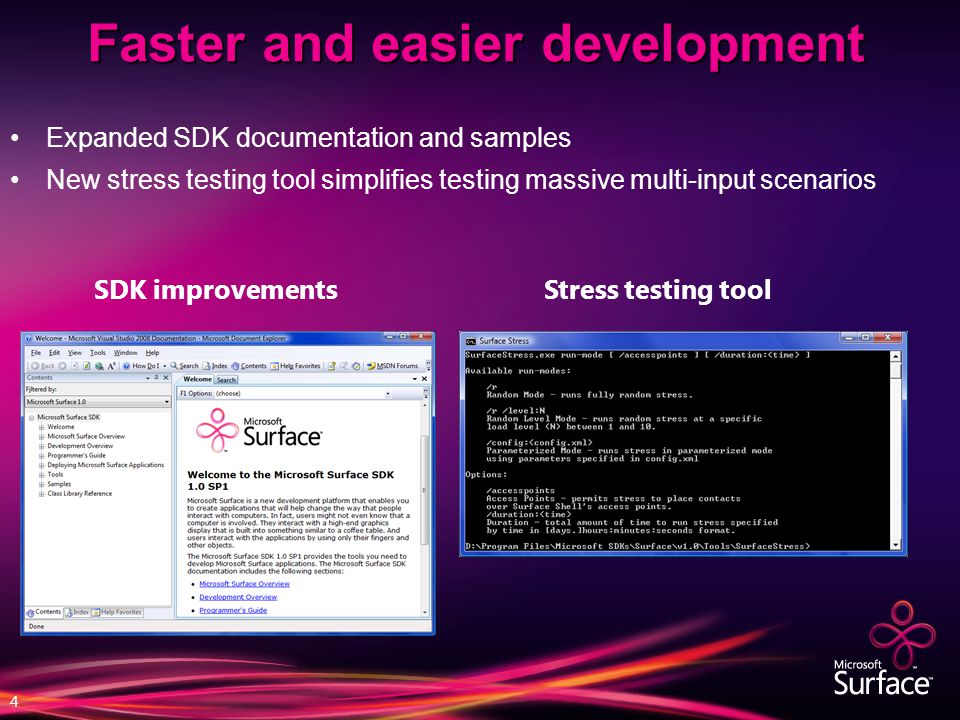Expand the Welcome tree node
This screenshot has height=720, width=960.
[42, 427]
